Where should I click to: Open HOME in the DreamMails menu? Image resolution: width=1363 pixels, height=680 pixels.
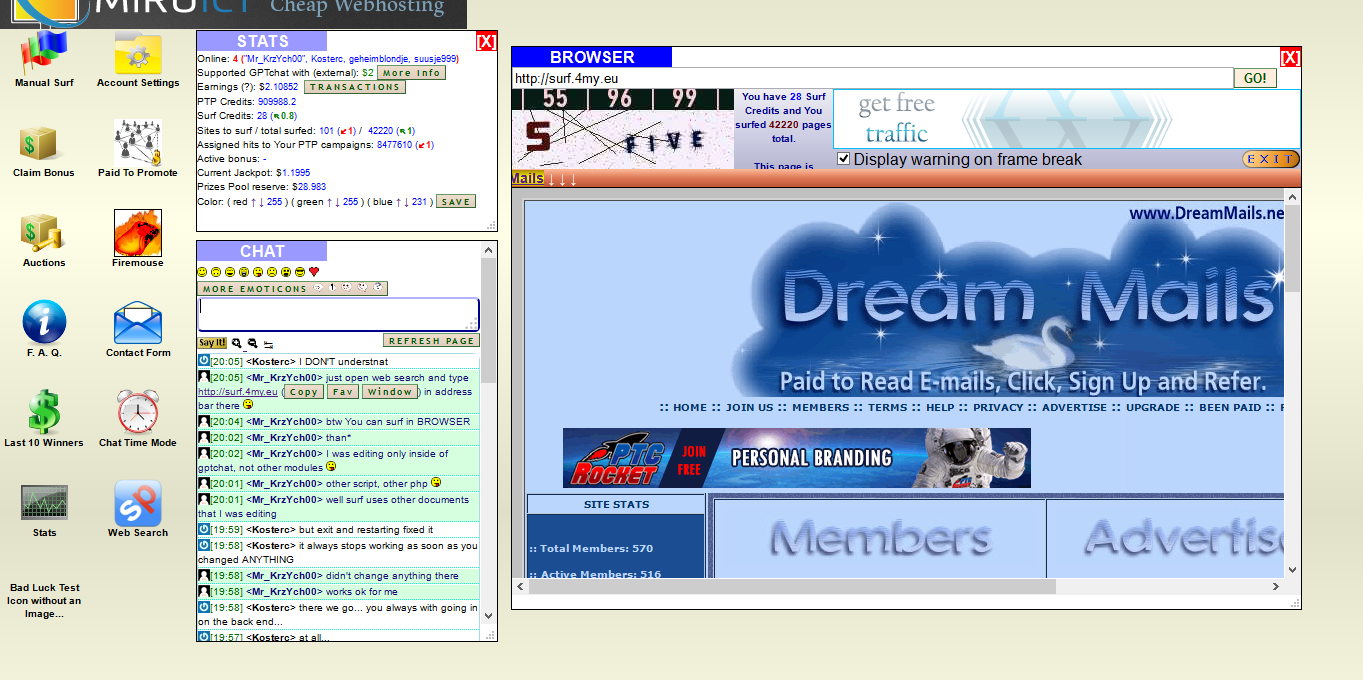pyautogui.click(x=689, y=407)
